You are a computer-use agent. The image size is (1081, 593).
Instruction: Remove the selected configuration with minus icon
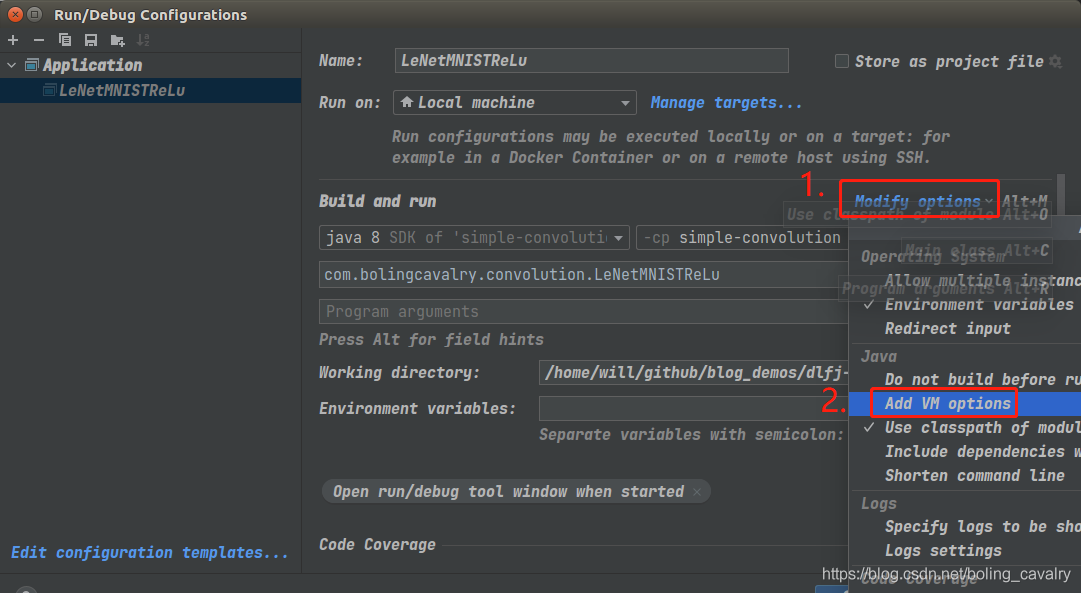pos(39,40)
